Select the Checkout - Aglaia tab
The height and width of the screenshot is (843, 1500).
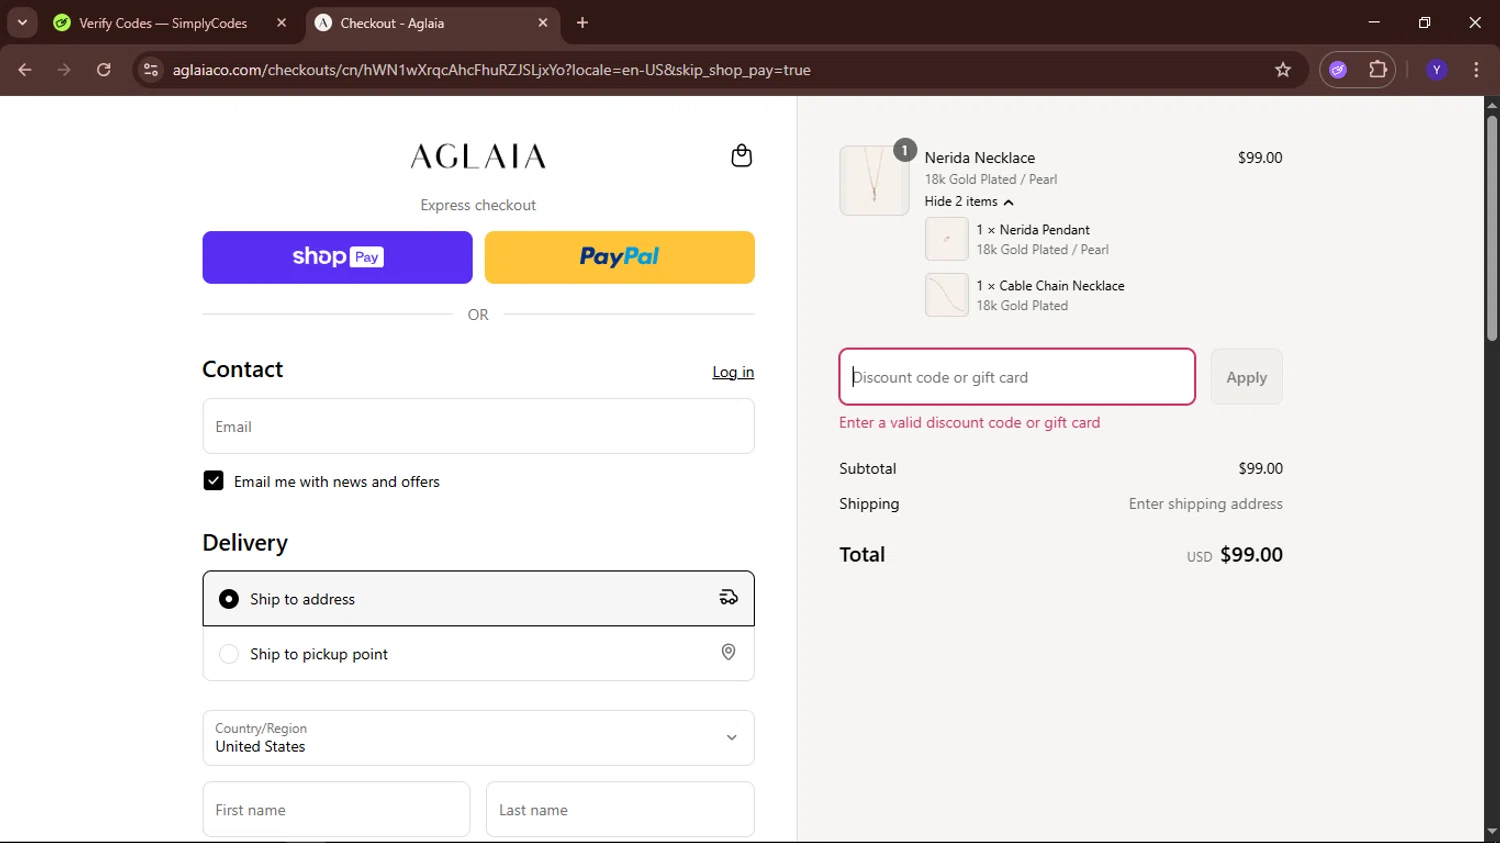click(432, 23)
